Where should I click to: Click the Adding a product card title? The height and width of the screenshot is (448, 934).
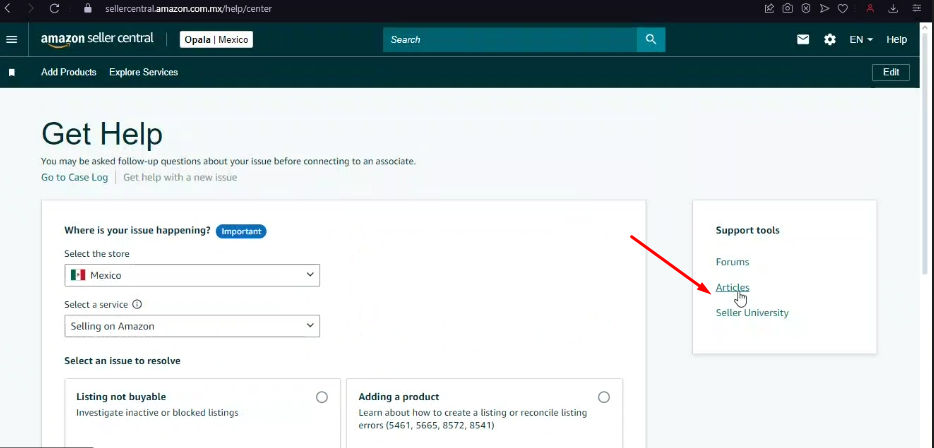[x=398, y=397]
